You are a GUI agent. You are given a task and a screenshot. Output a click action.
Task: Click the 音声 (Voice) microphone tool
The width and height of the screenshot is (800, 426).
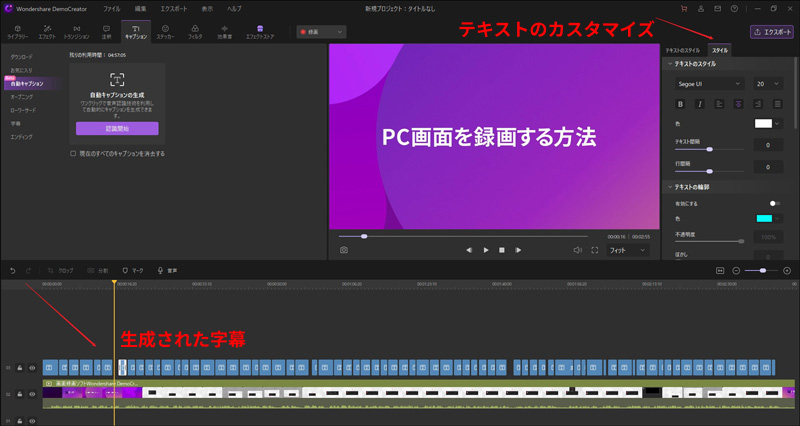coord(167,270)
